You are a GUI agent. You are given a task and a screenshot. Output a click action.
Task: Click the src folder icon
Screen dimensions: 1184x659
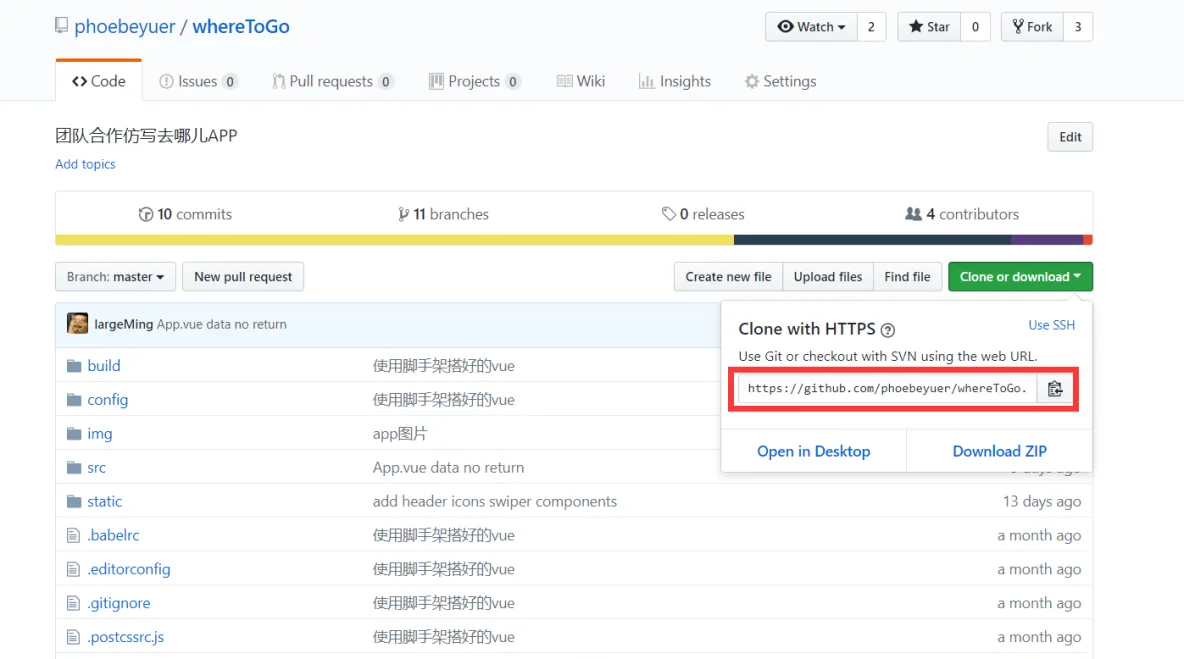[73, 468]
